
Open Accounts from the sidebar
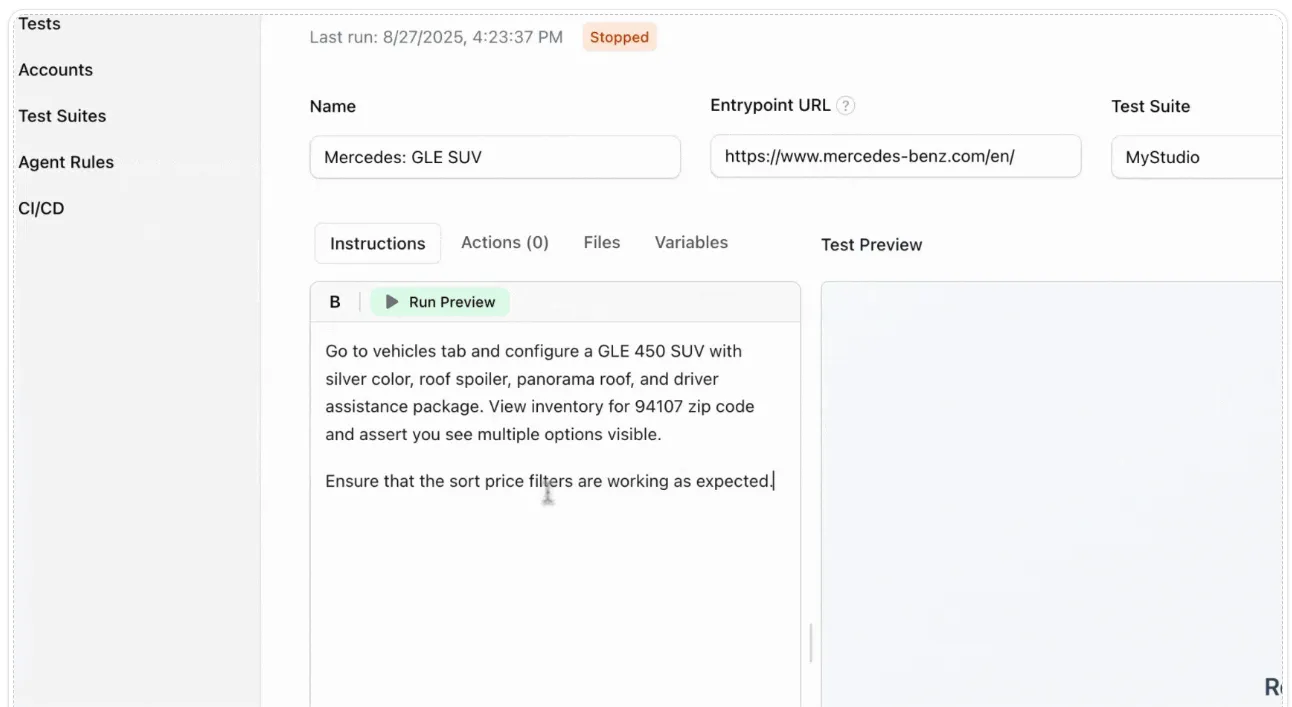(55, 70)
